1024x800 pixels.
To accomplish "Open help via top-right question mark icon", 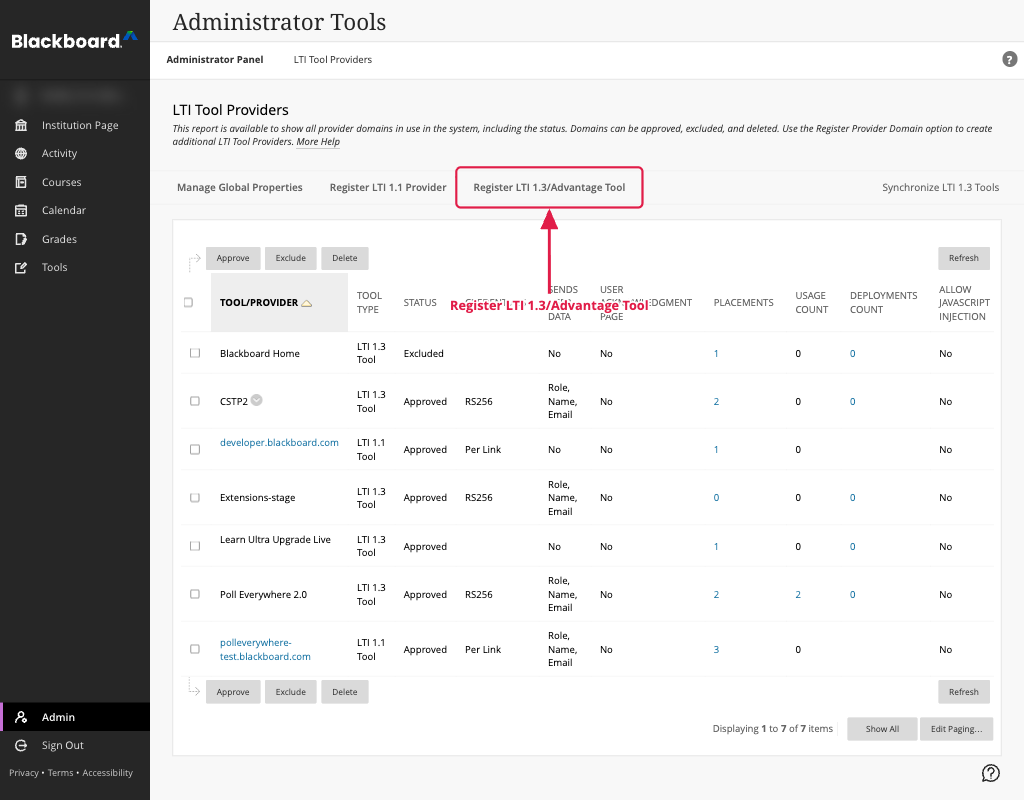I will 1009,59.
